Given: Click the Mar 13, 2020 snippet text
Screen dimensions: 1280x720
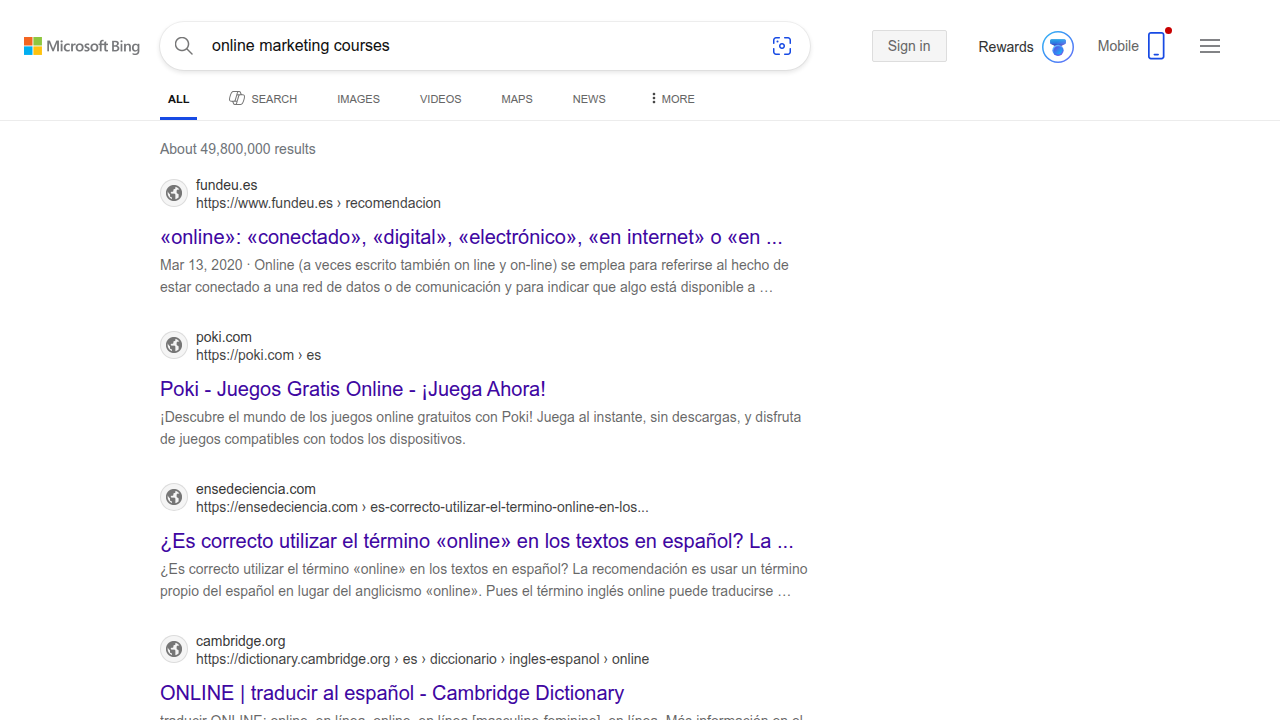Looking at the screenshot, I should tap(475, 276).
